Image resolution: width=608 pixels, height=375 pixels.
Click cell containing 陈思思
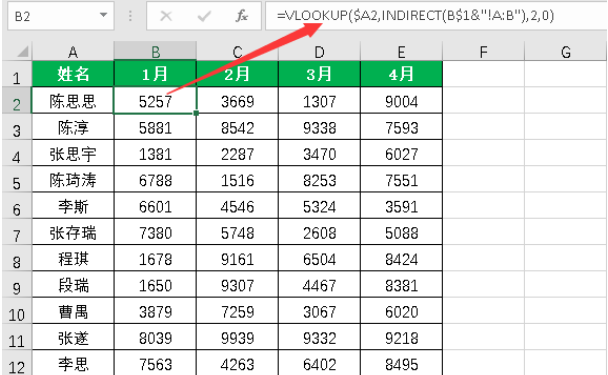pos(73,101)
